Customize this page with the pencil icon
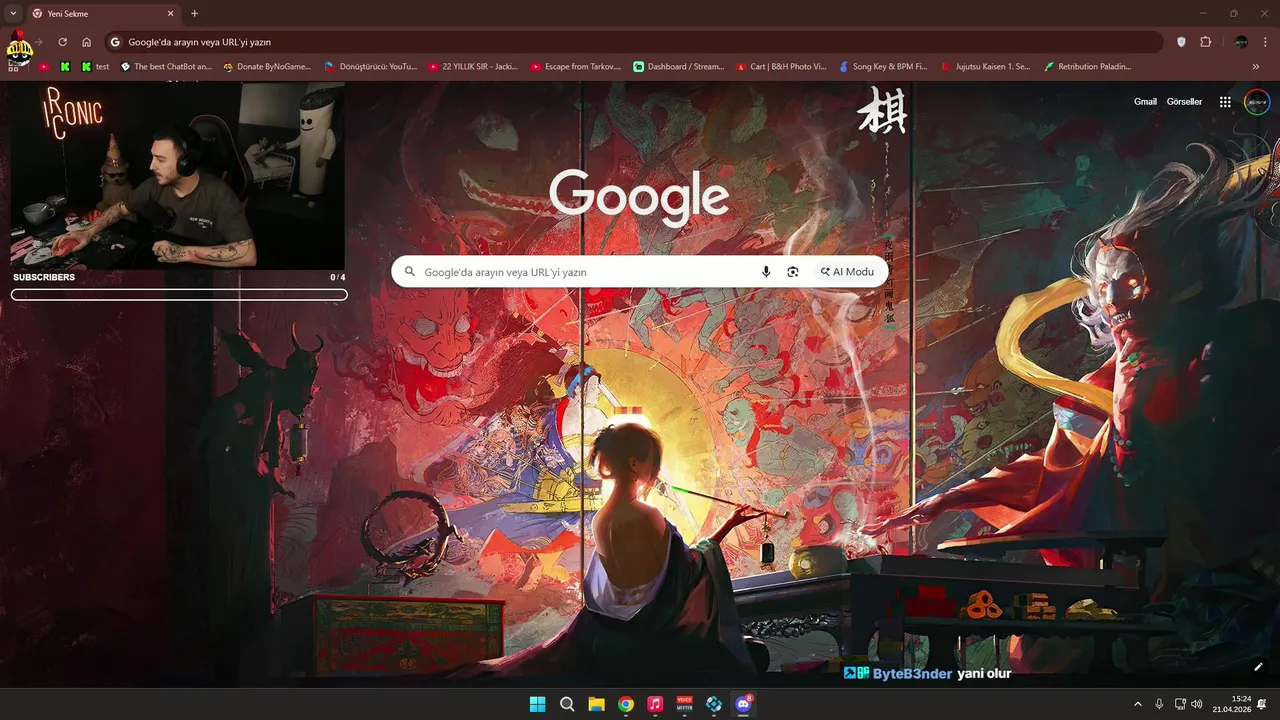This screenshot has width=1280, height=720. click(1258, 667)
